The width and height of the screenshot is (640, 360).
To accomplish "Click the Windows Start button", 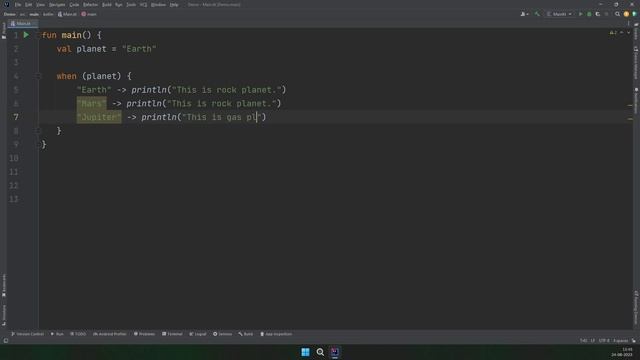I will pos(305,352).
